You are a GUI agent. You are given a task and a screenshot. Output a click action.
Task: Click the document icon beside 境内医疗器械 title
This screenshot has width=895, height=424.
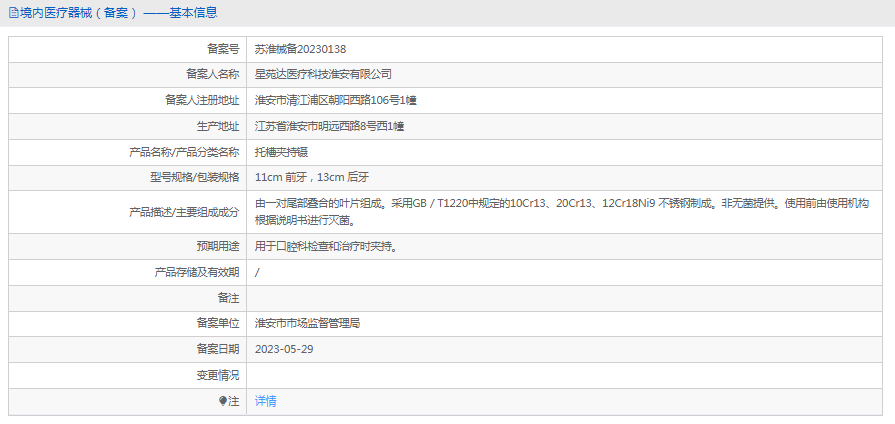13,13
